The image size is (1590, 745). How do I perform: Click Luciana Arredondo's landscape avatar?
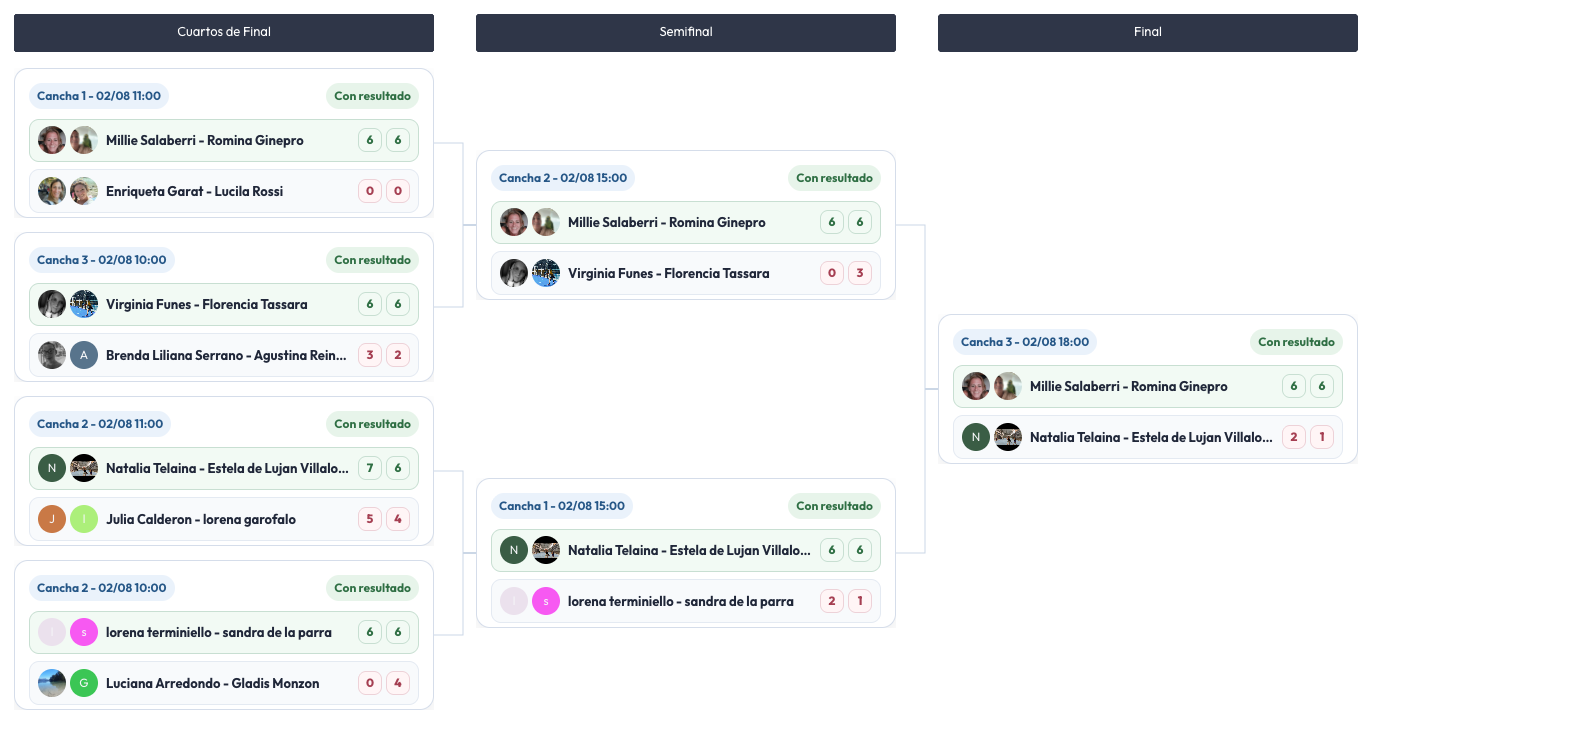[x=52, y=683]
